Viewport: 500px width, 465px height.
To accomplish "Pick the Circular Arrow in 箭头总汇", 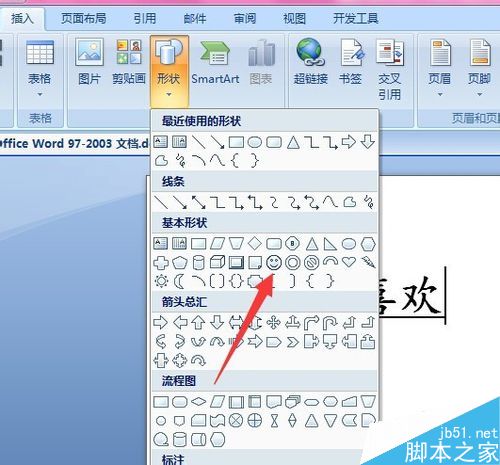I will [x=199, y=360].
